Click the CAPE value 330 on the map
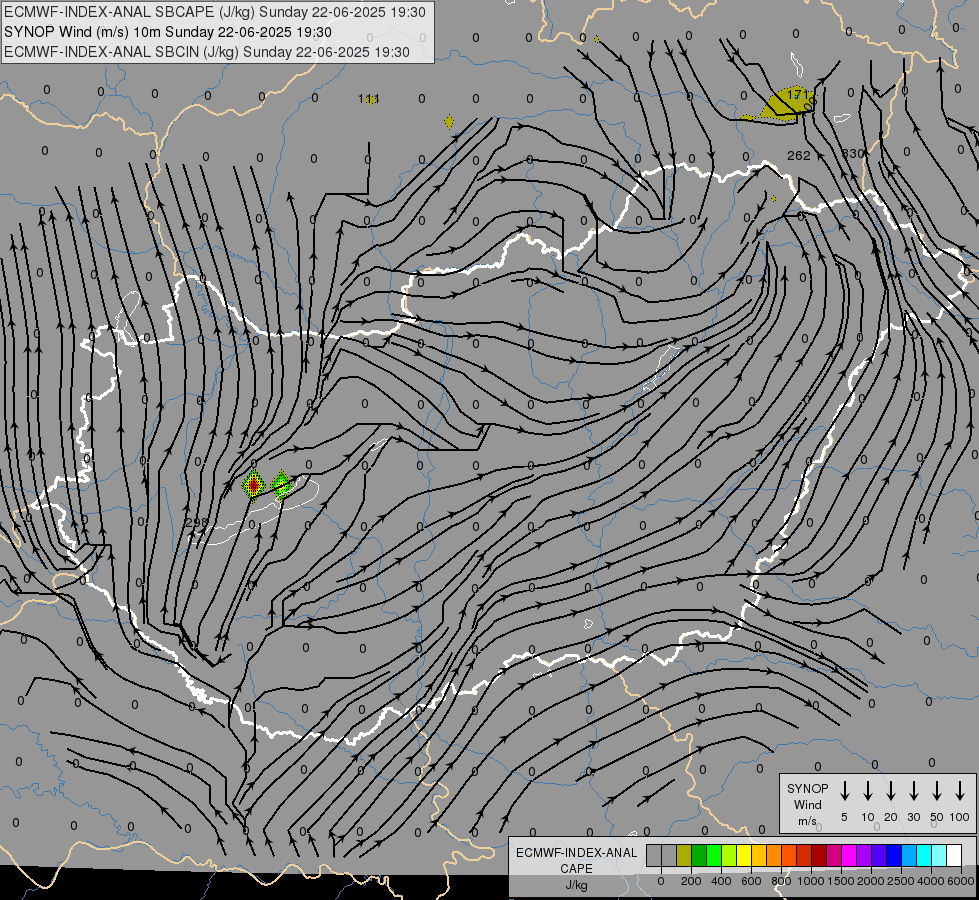This screenshot has width=979, height=900. click(x=853, y=154)
